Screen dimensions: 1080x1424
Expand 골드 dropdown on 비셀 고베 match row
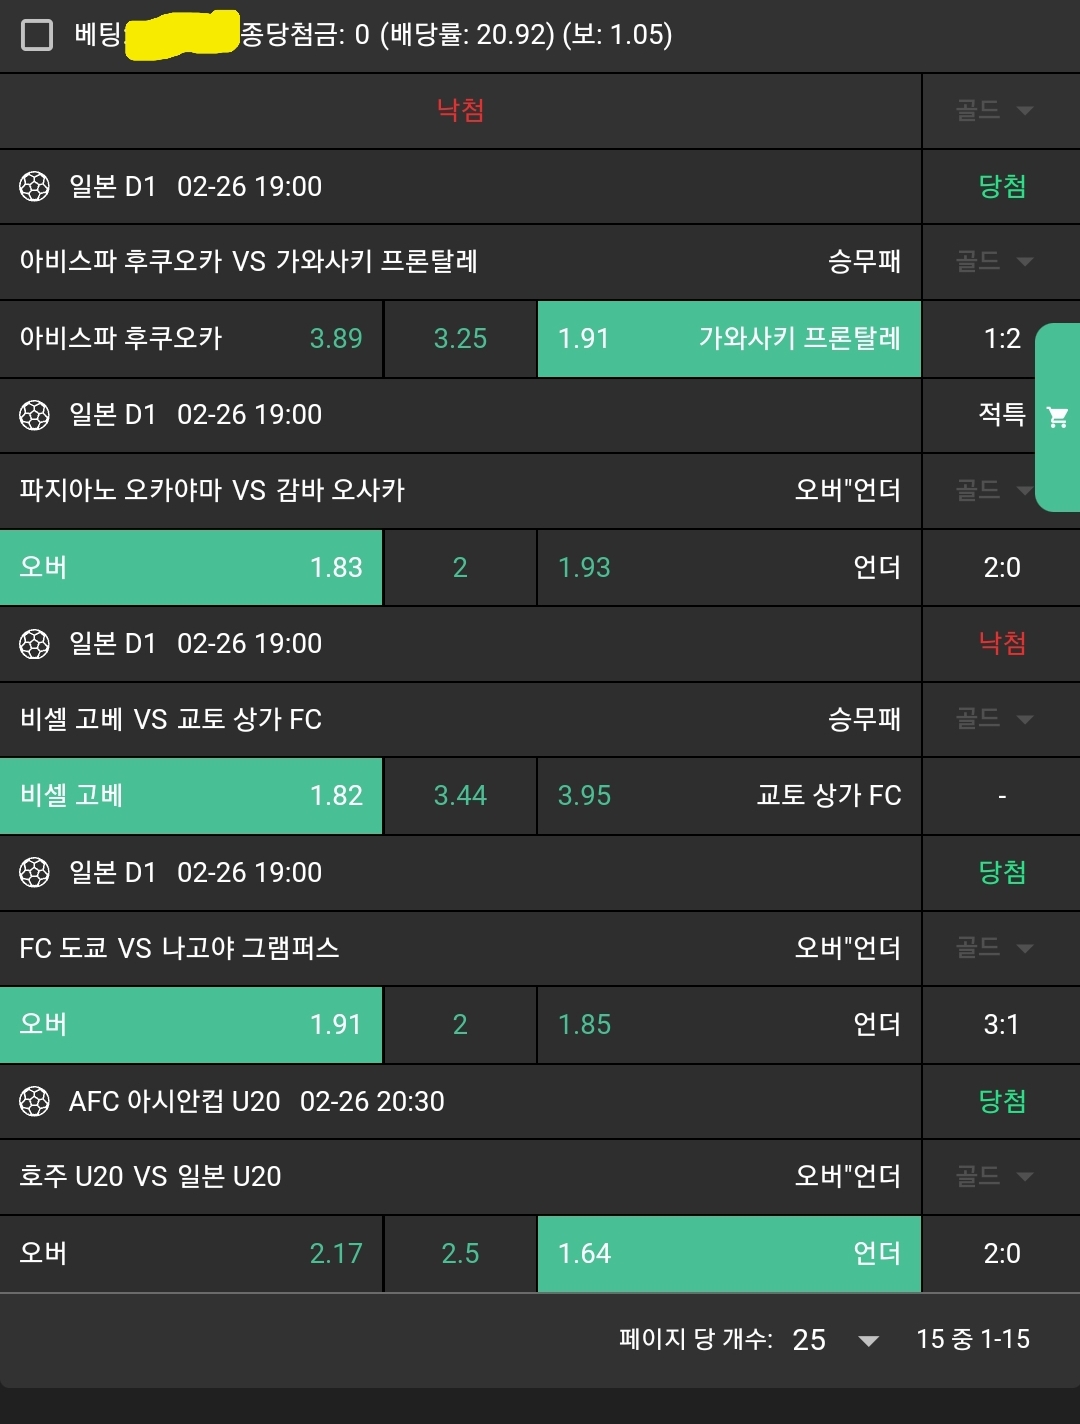point(994,719)
